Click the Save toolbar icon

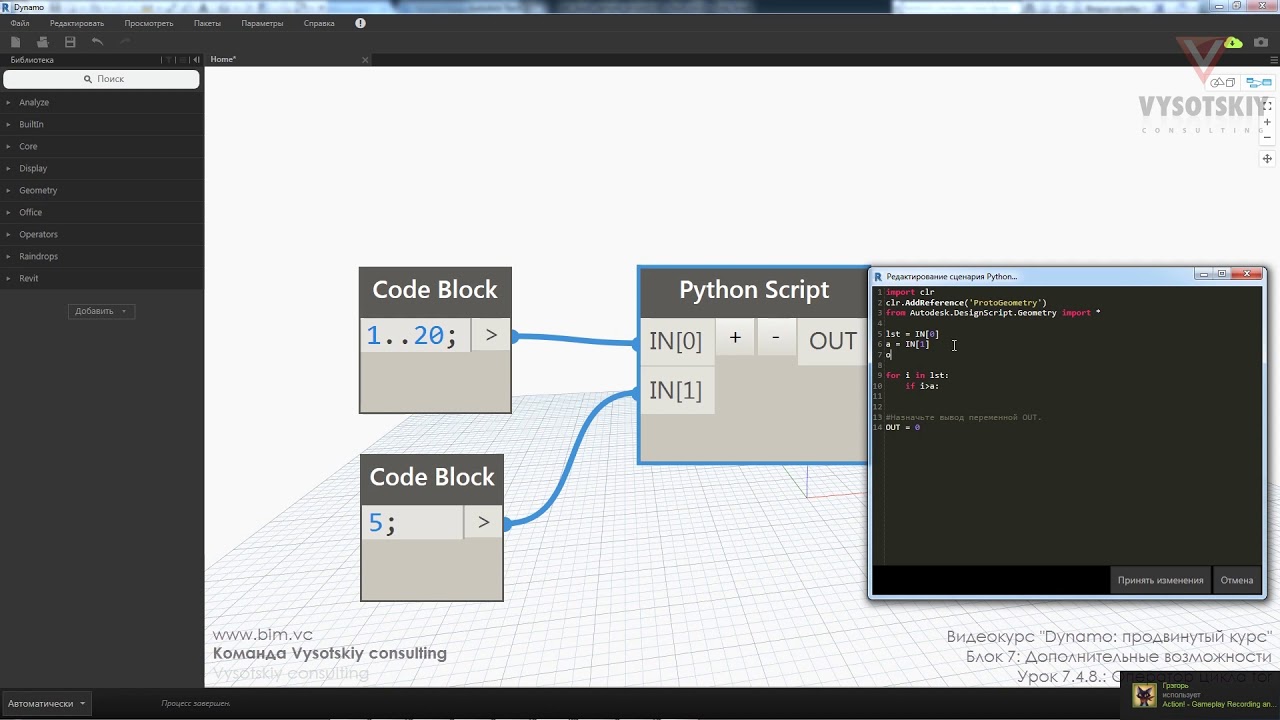(x=70, y=42)
